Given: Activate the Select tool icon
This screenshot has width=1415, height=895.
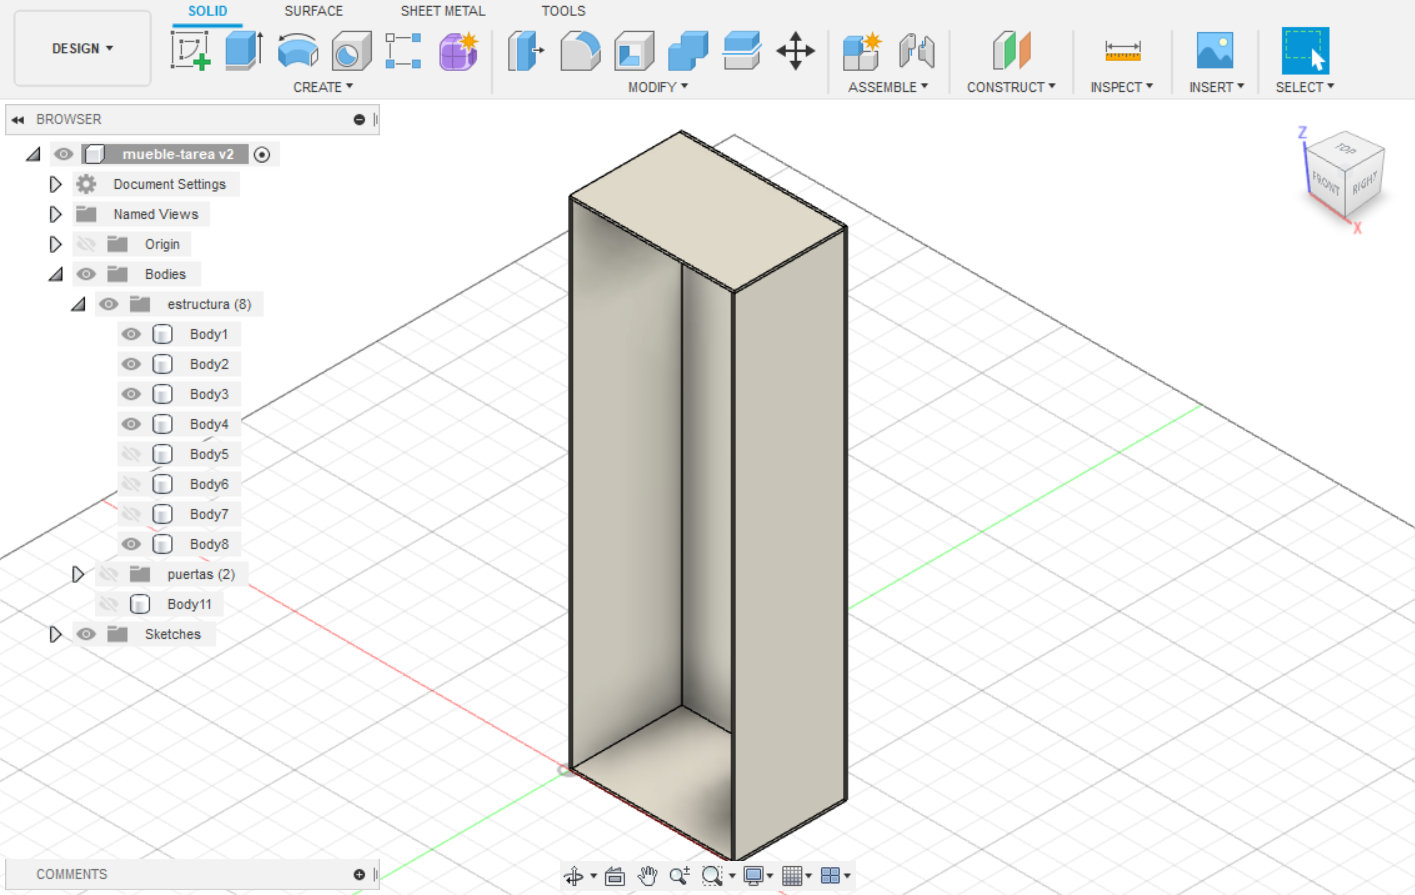Looking at the screenshot, I should pos(1305,50).
